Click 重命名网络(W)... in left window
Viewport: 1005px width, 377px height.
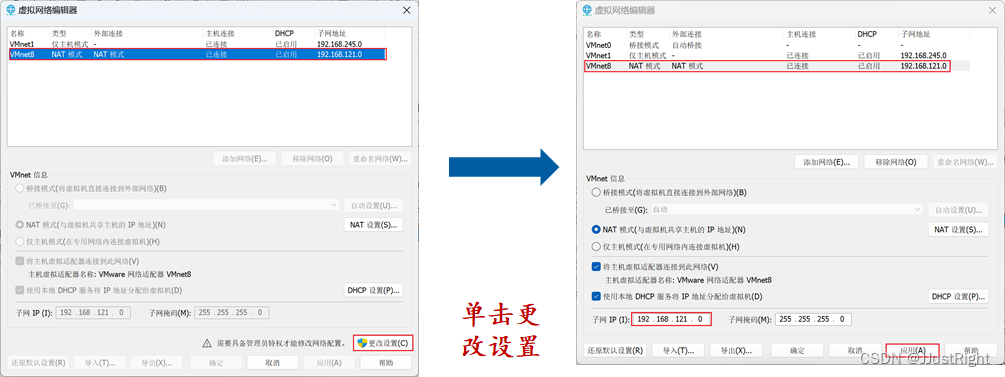(x=381, y=159)
